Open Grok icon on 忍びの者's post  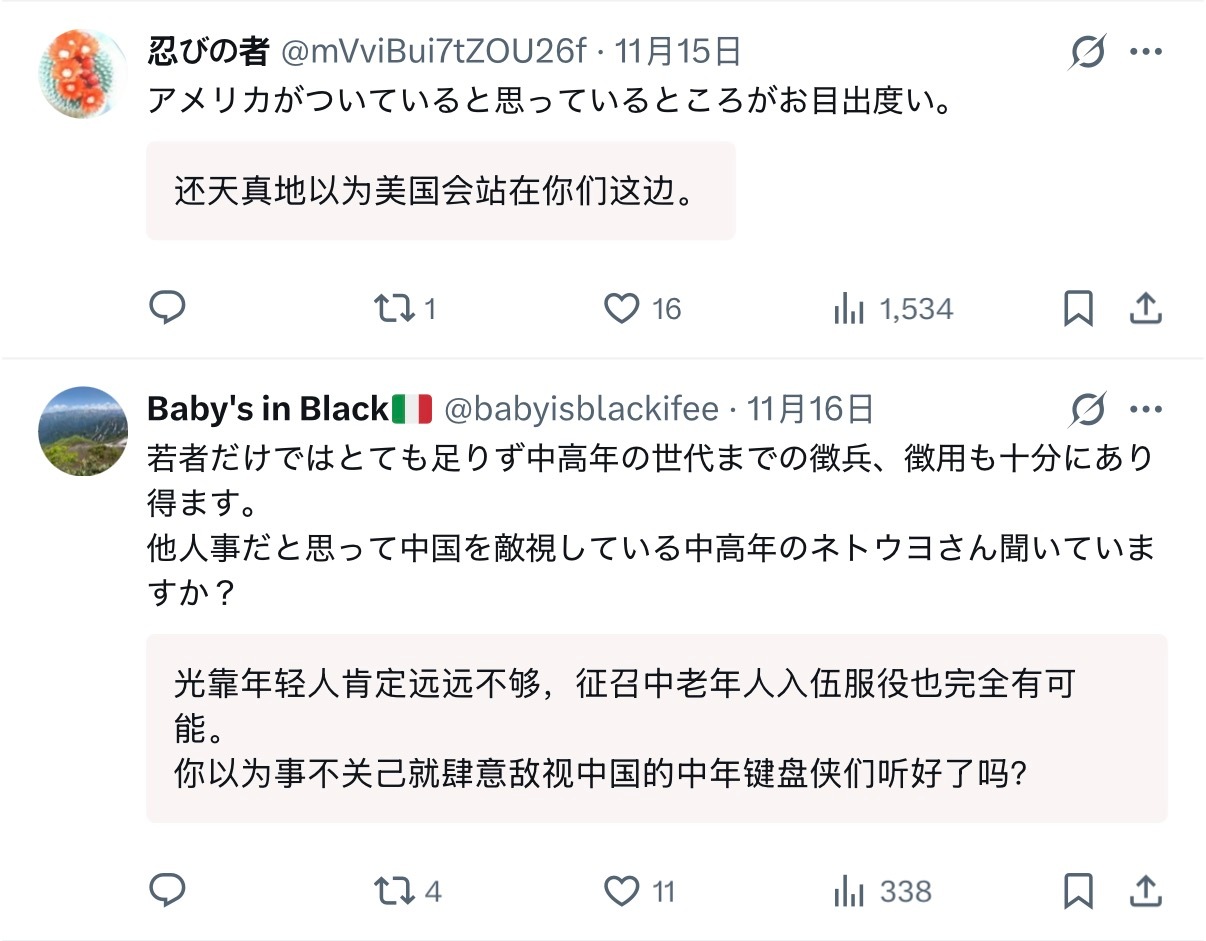coord(1087,51)
